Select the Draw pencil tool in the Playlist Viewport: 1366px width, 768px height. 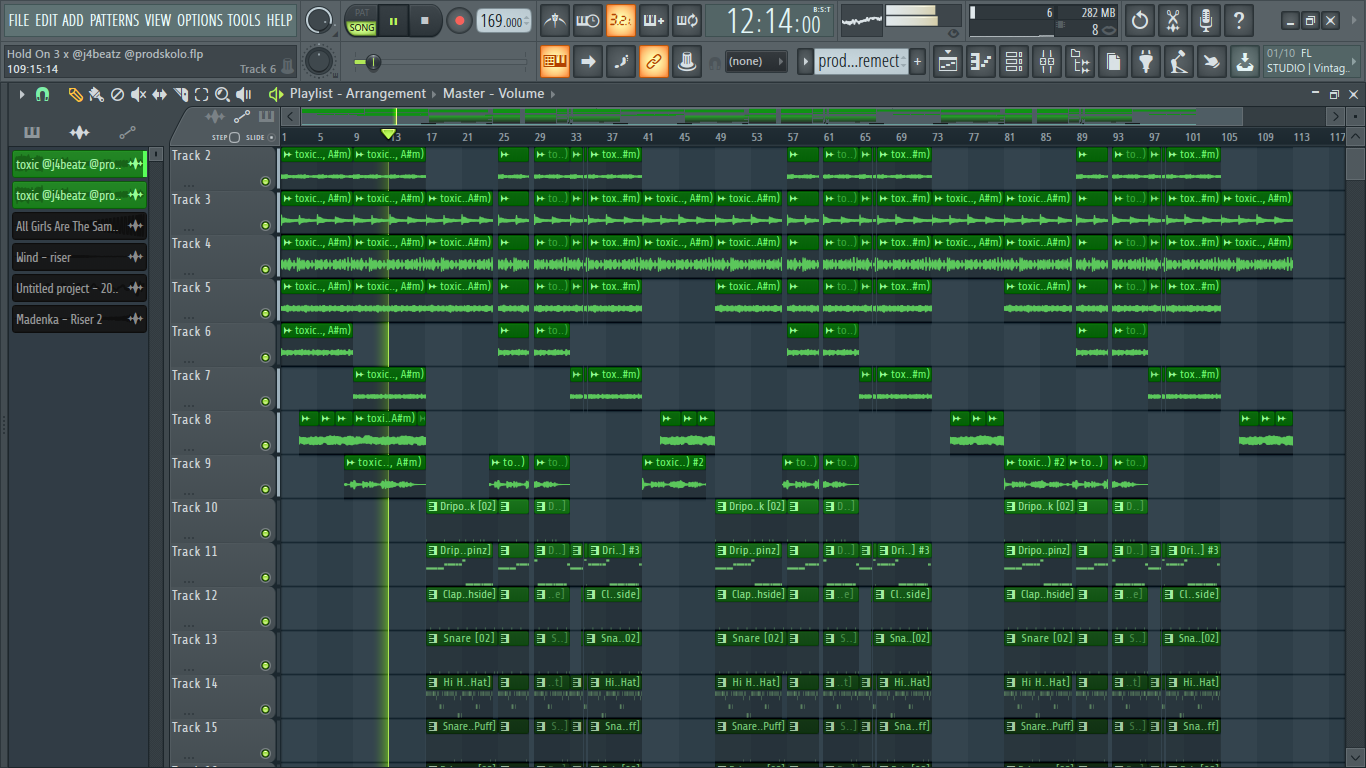75,94
